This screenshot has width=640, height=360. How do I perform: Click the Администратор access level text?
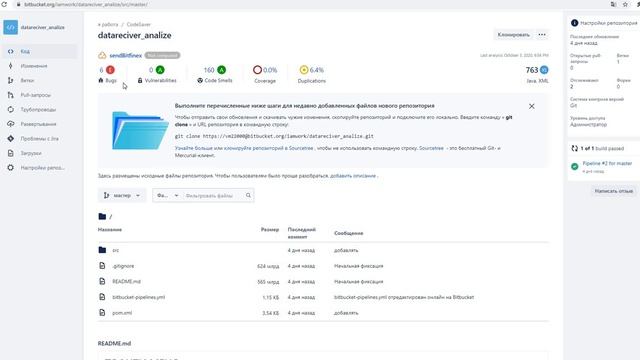pyautogui.click(x=588, y=124)
